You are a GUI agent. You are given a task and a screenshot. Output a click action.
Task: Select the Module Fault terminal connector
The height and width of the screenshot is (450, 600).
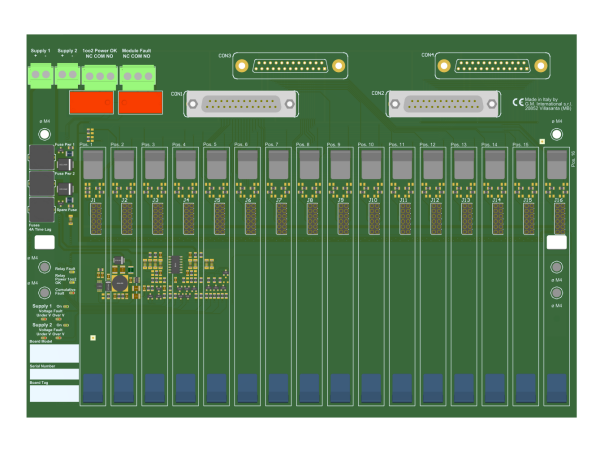pos(136,76)
